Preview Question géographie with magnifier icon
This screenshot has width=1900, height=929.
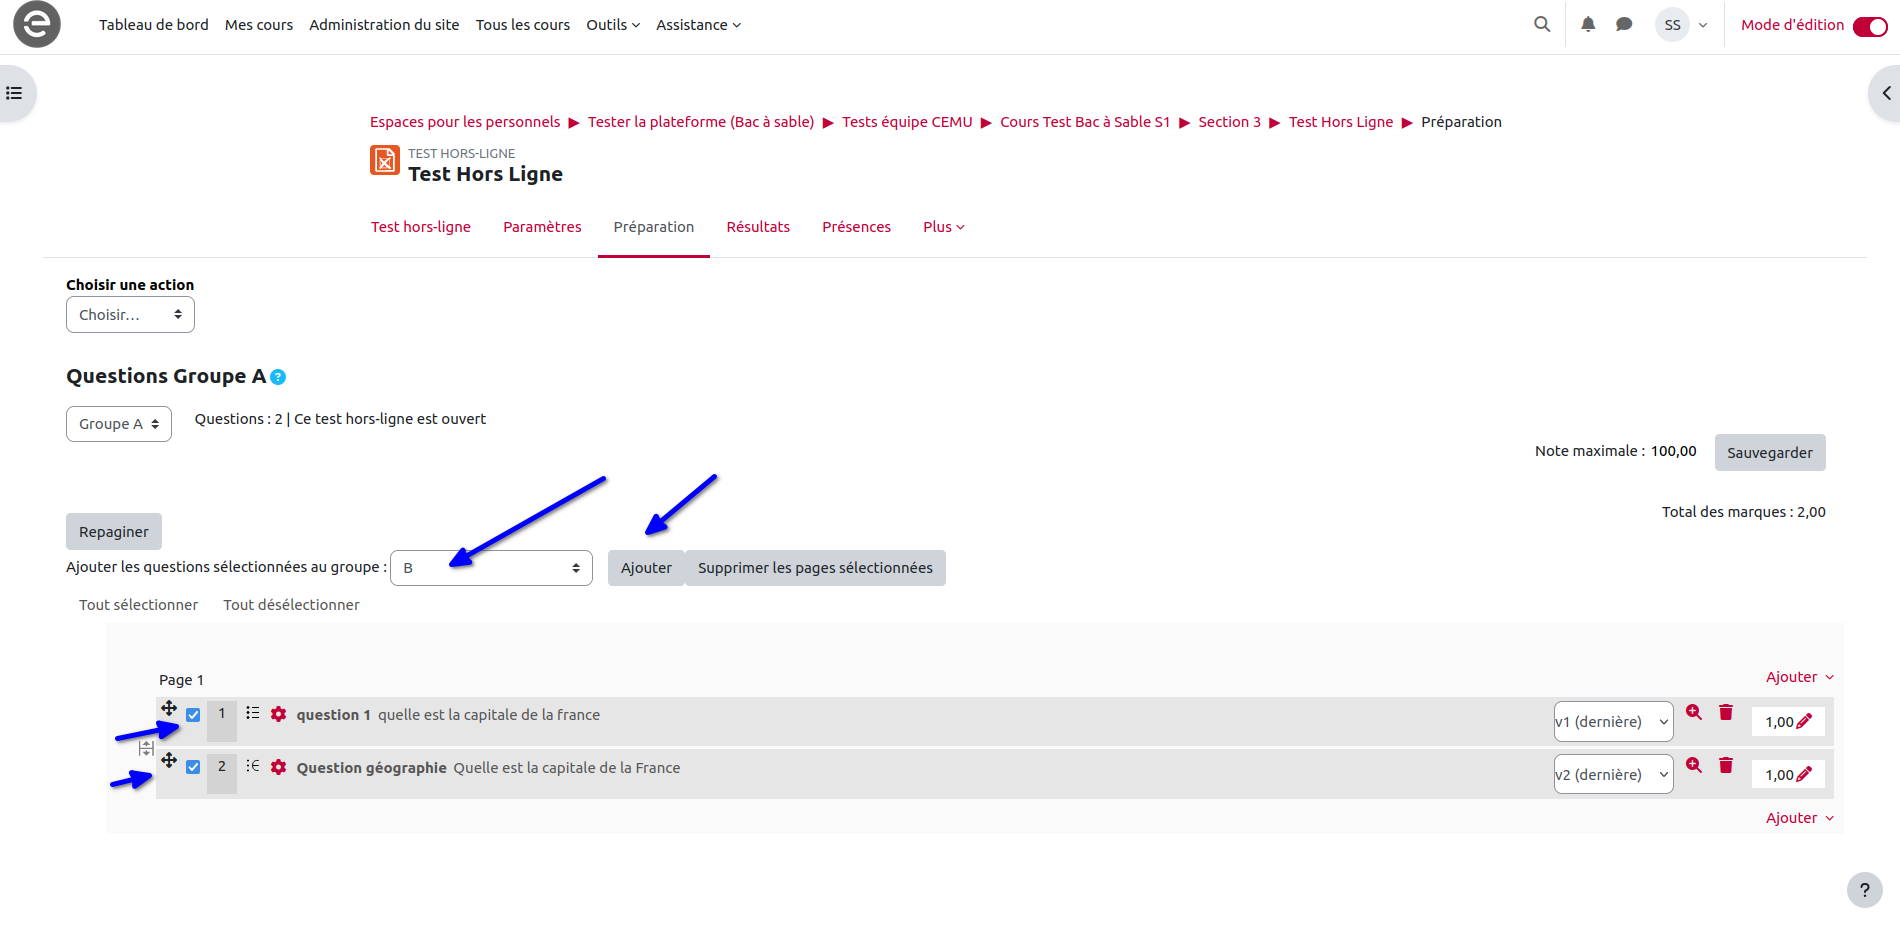[1694, 765]
